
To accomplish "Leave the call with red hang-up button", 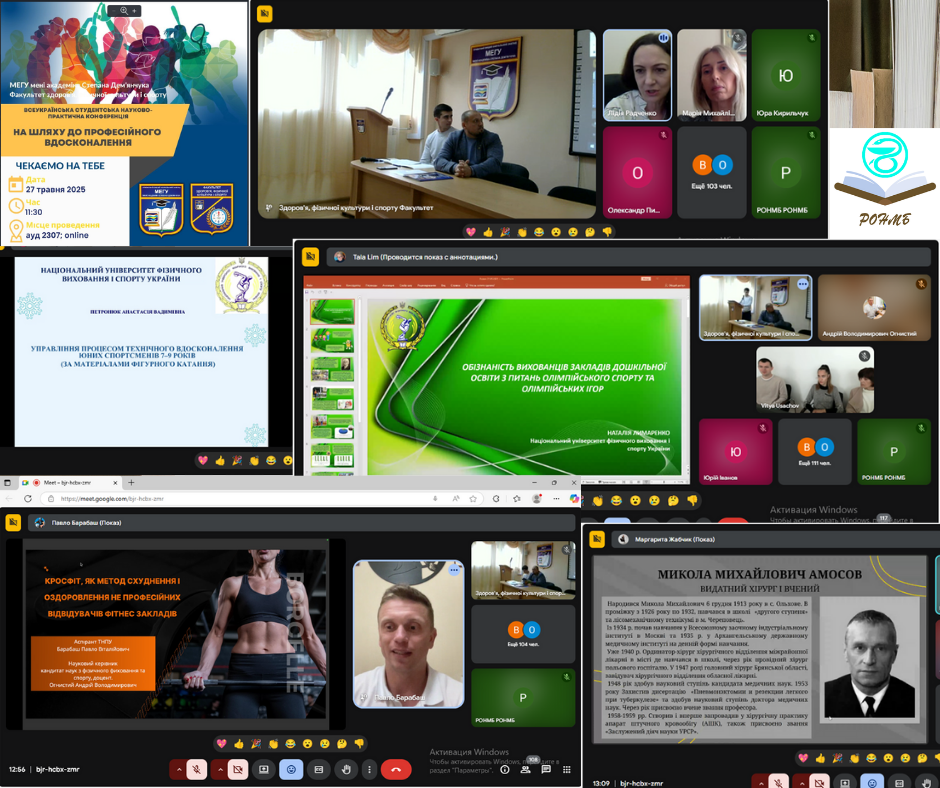I will pyautogui.click(x=396, y=769).
